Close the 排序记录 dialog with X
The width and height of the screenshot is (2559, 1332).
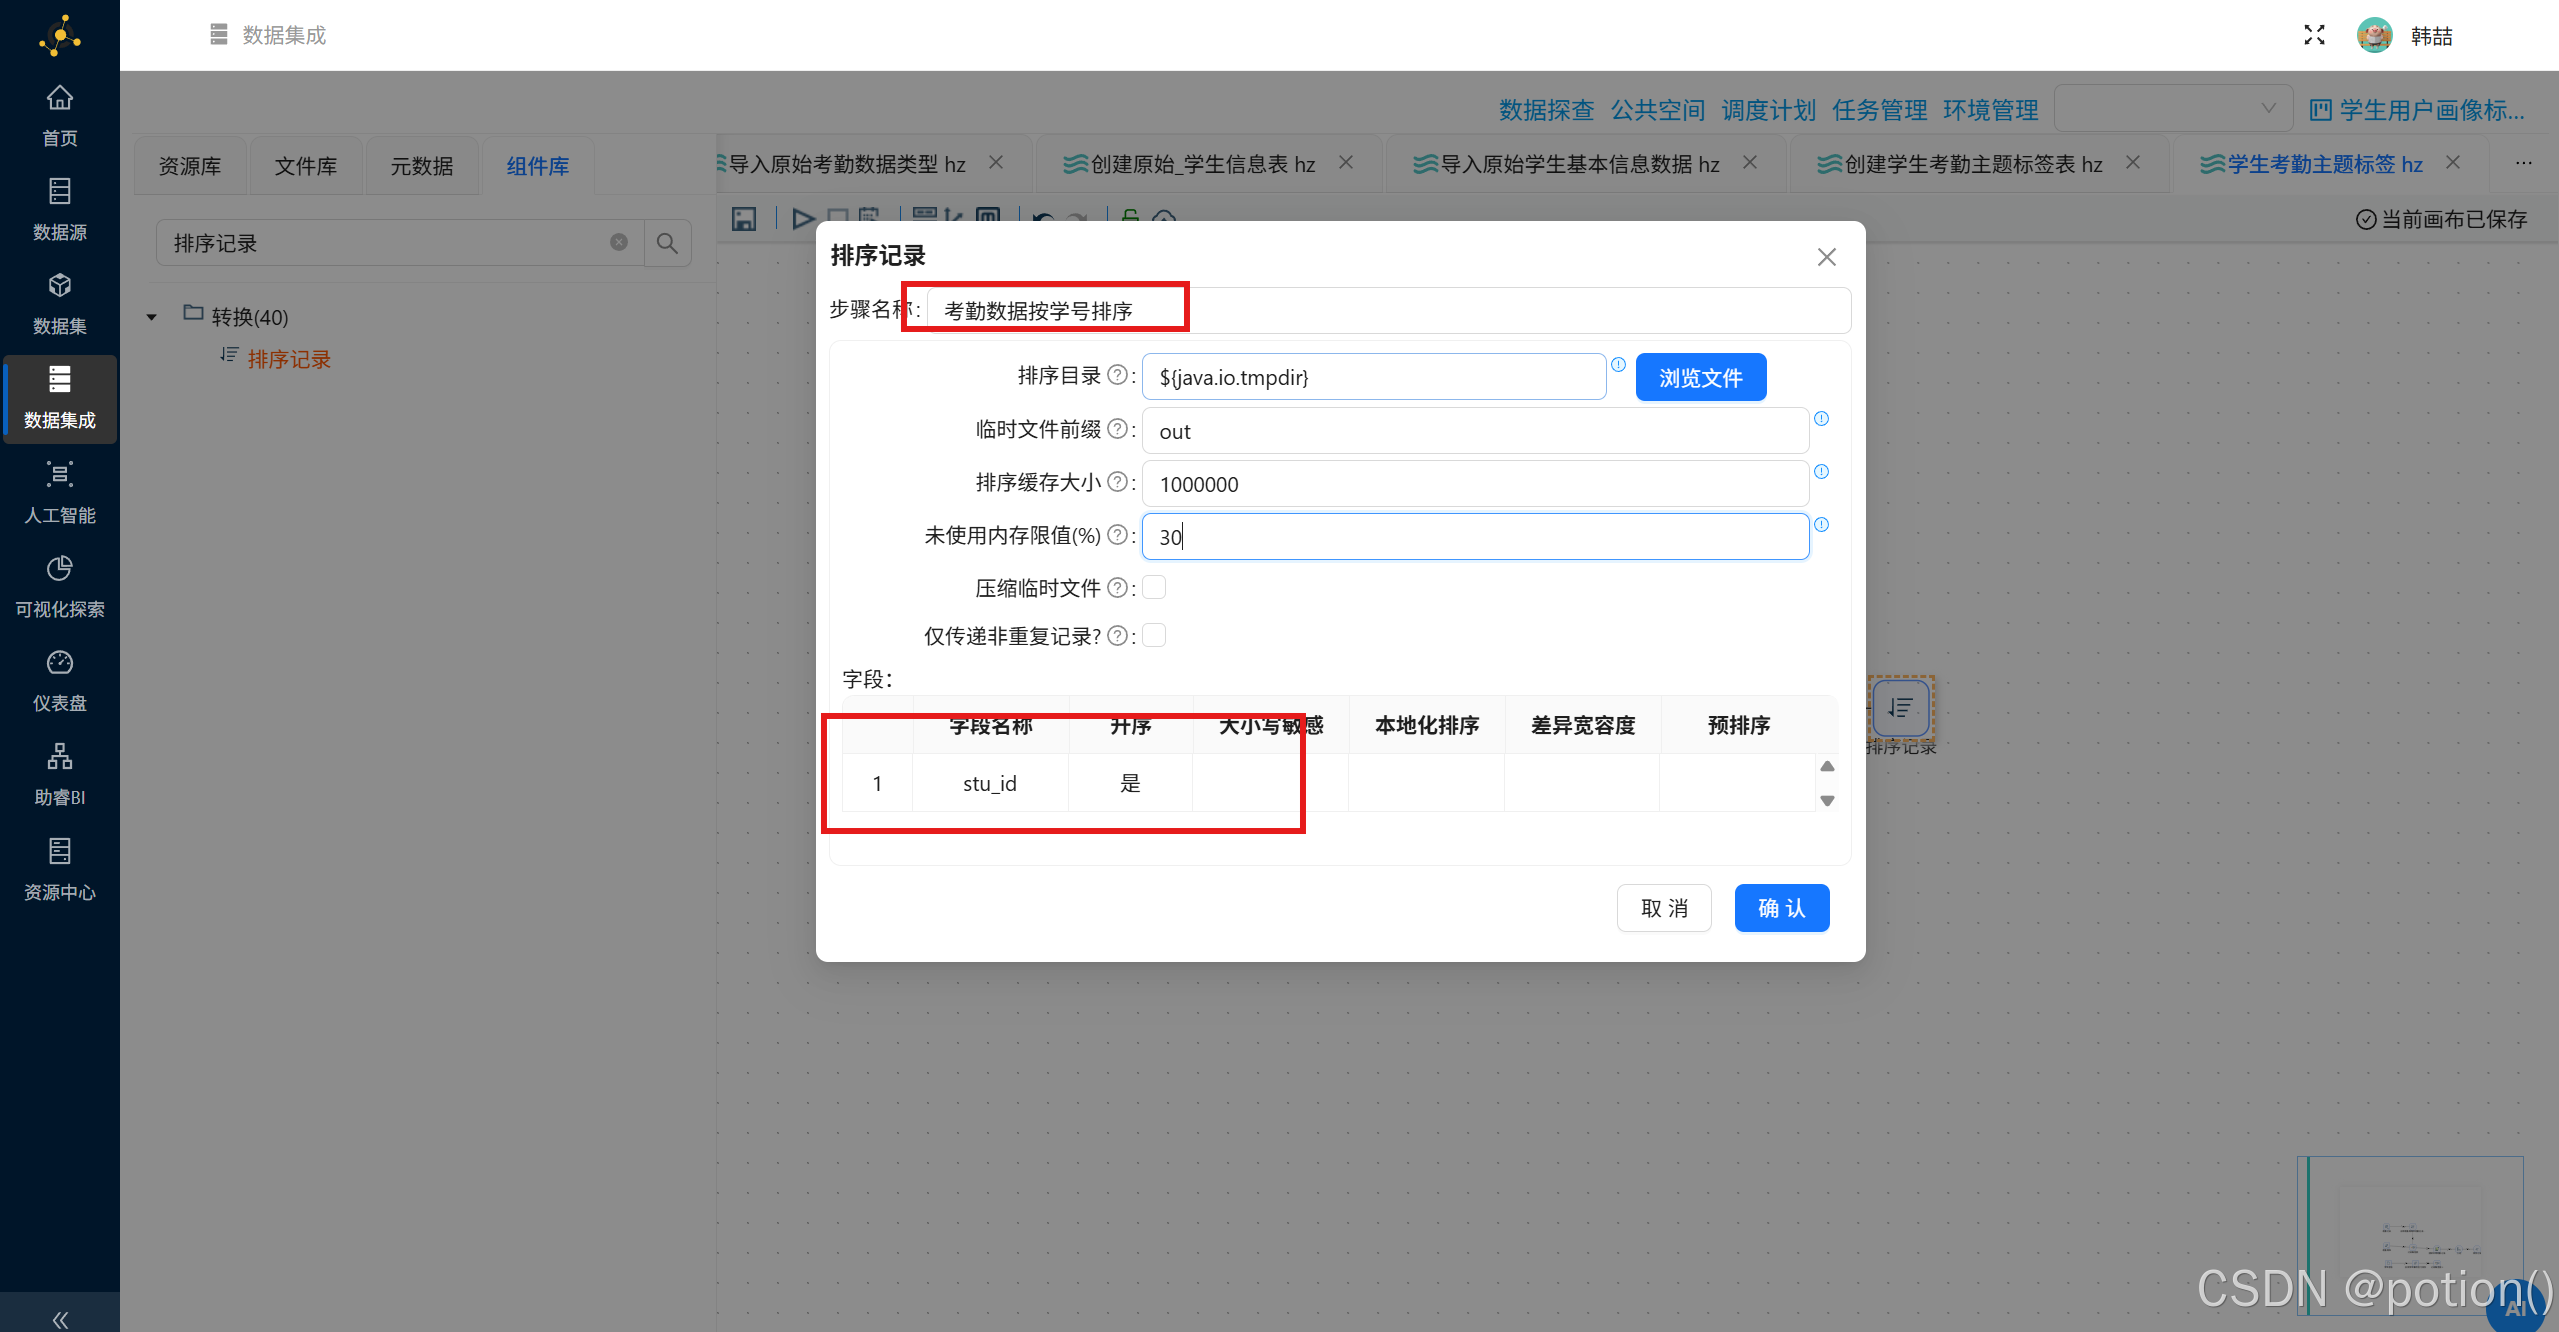[1827, 257]
